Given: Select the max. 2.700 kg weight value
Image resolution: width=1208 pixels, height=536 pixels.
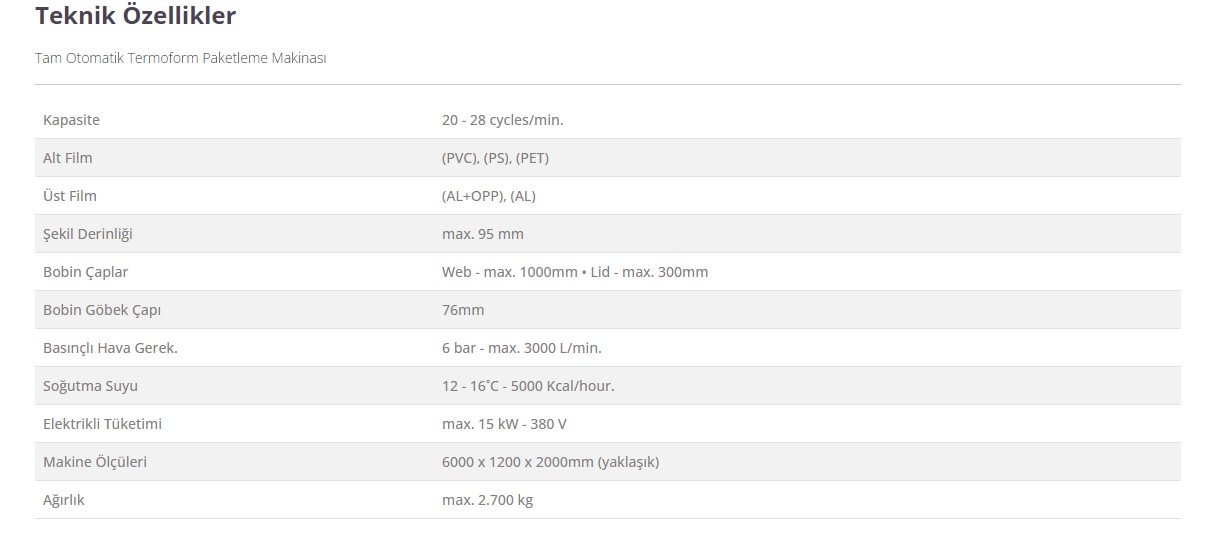Looking at the screenshot, I should tap(487, 500).
